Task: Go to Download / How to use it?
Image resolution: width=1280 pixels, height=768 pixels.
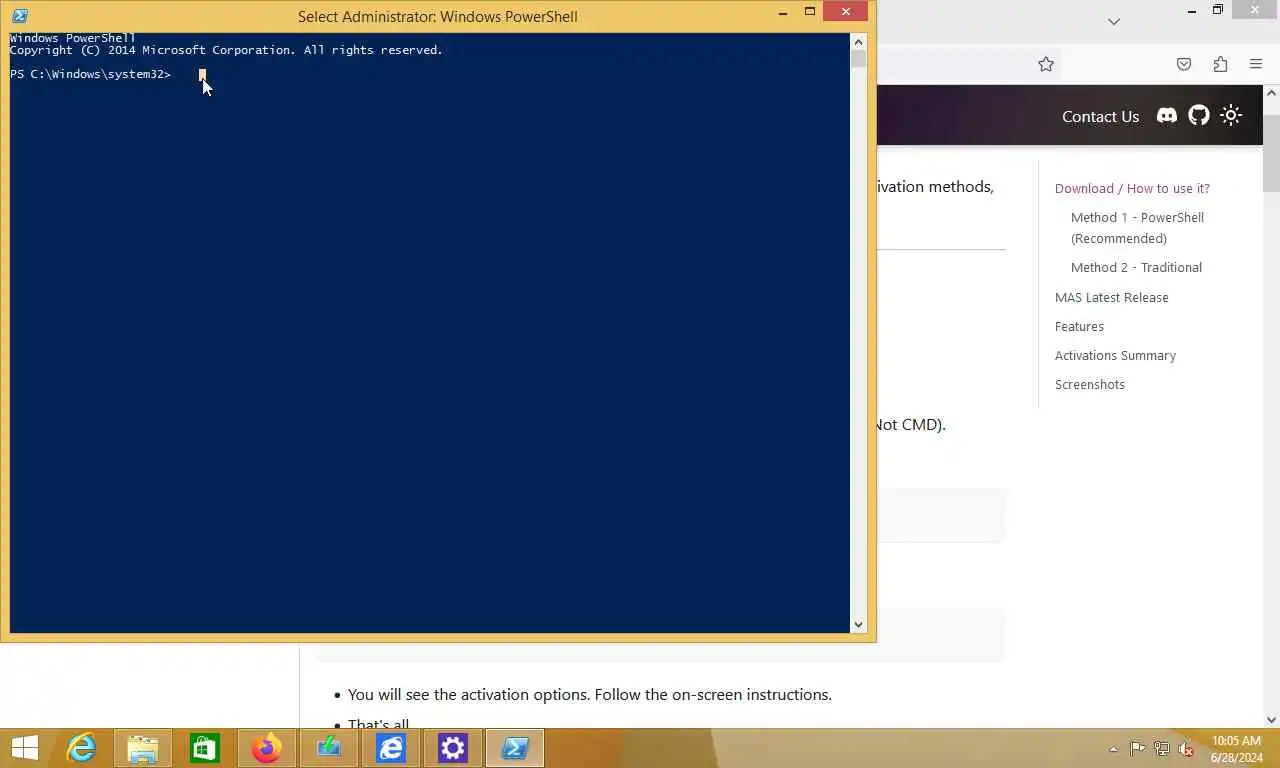Action: pos(1132,188)
